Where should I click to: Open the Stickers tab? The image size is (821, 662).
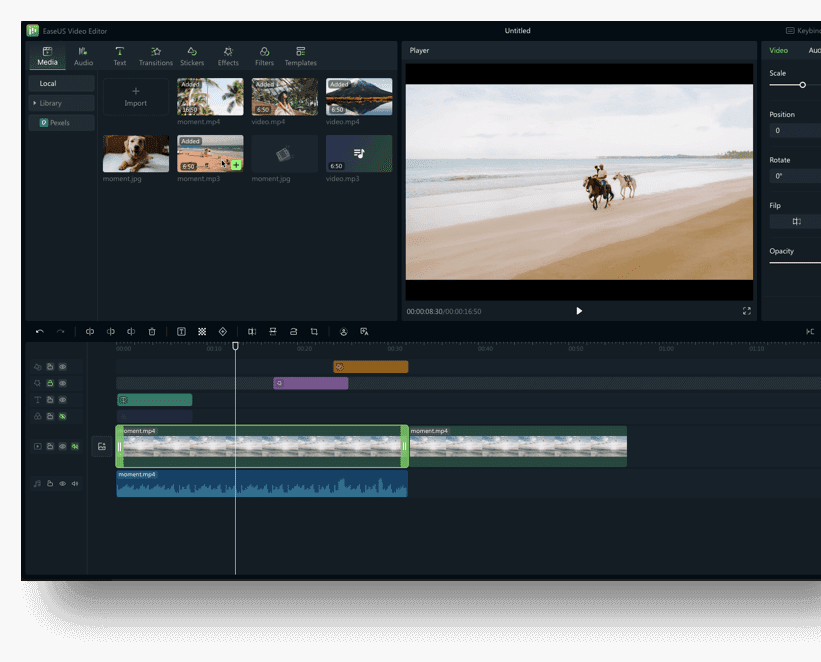(x=192, y=56)
